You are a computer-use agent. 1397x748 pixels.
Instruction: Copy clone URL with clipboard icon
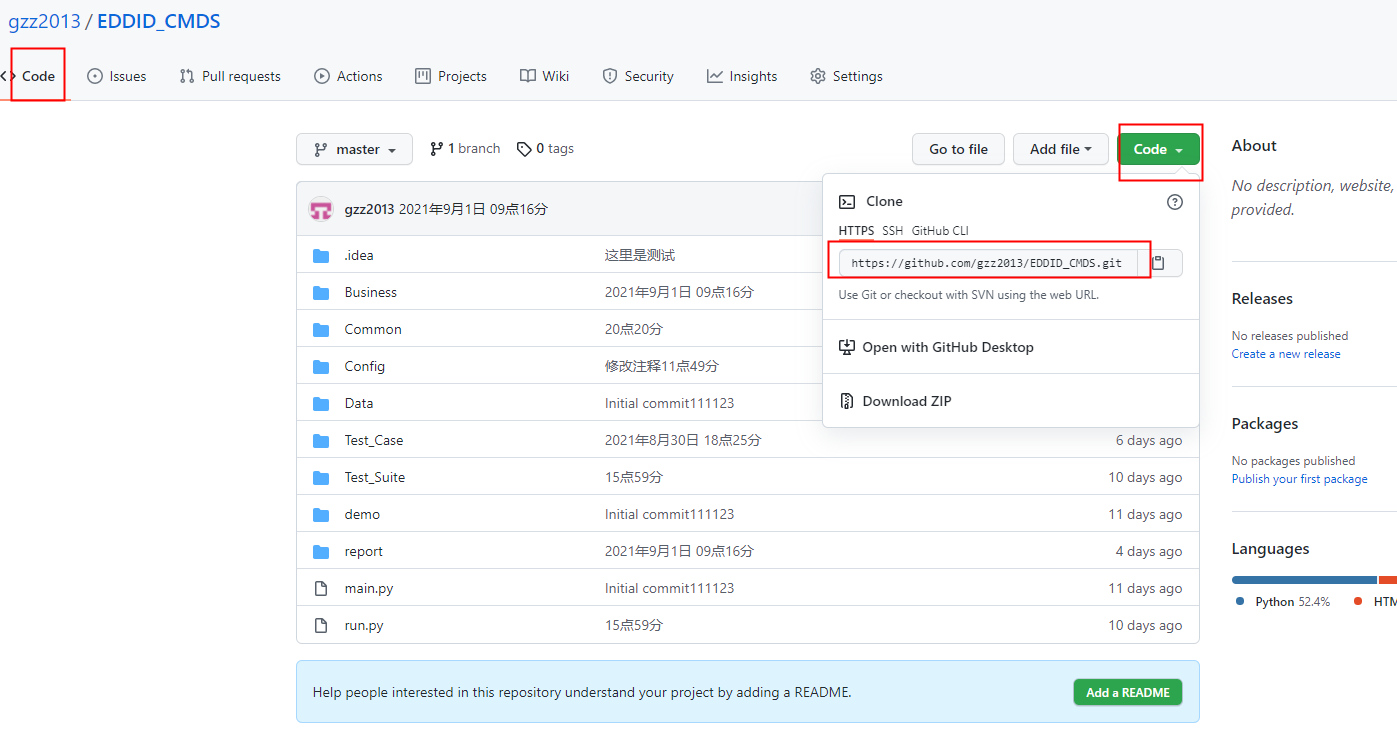[x=1159, y=263]
